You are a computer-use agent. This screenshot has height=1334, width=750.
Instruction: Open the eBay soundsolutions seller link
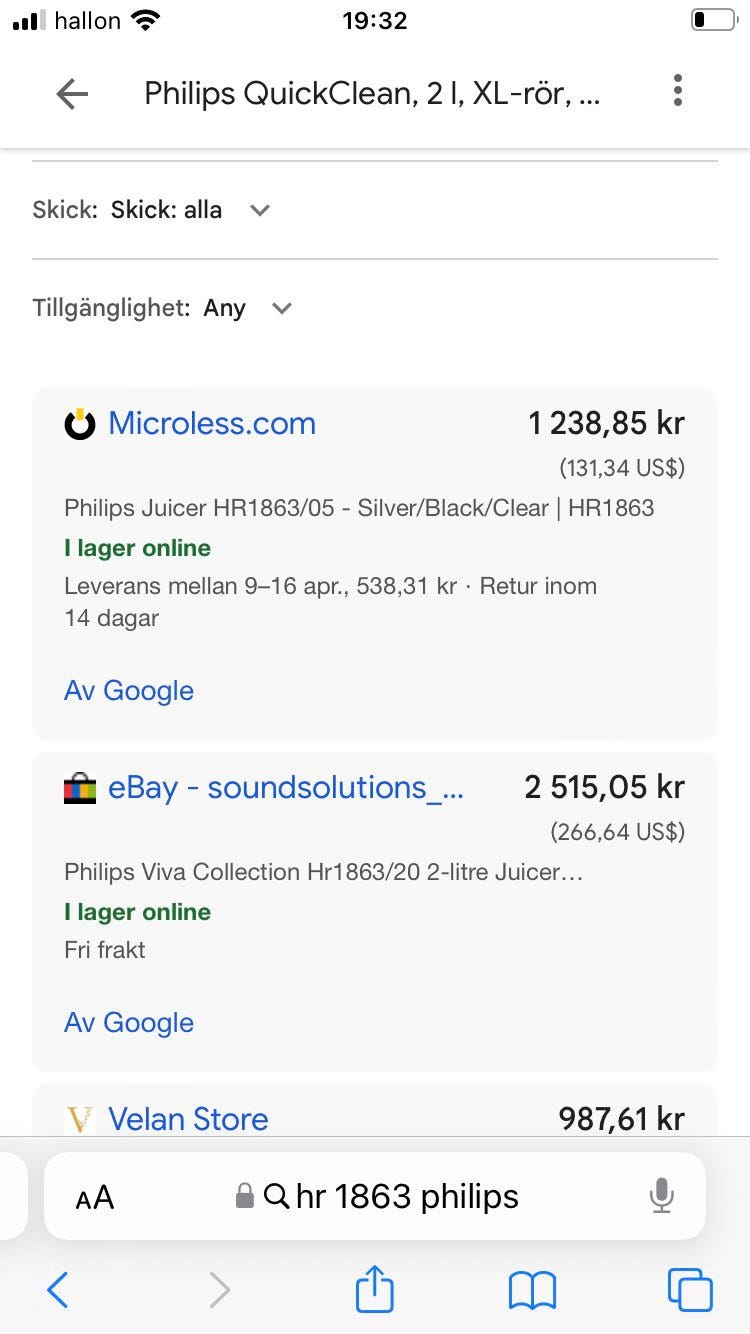pyautogui.click(x=286, y=788)
